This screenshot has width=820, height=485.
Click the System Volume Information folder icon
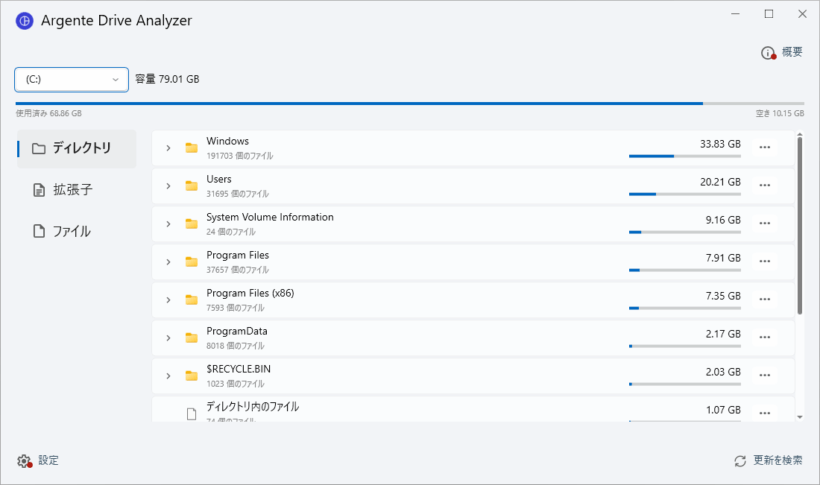click(191, 224)
